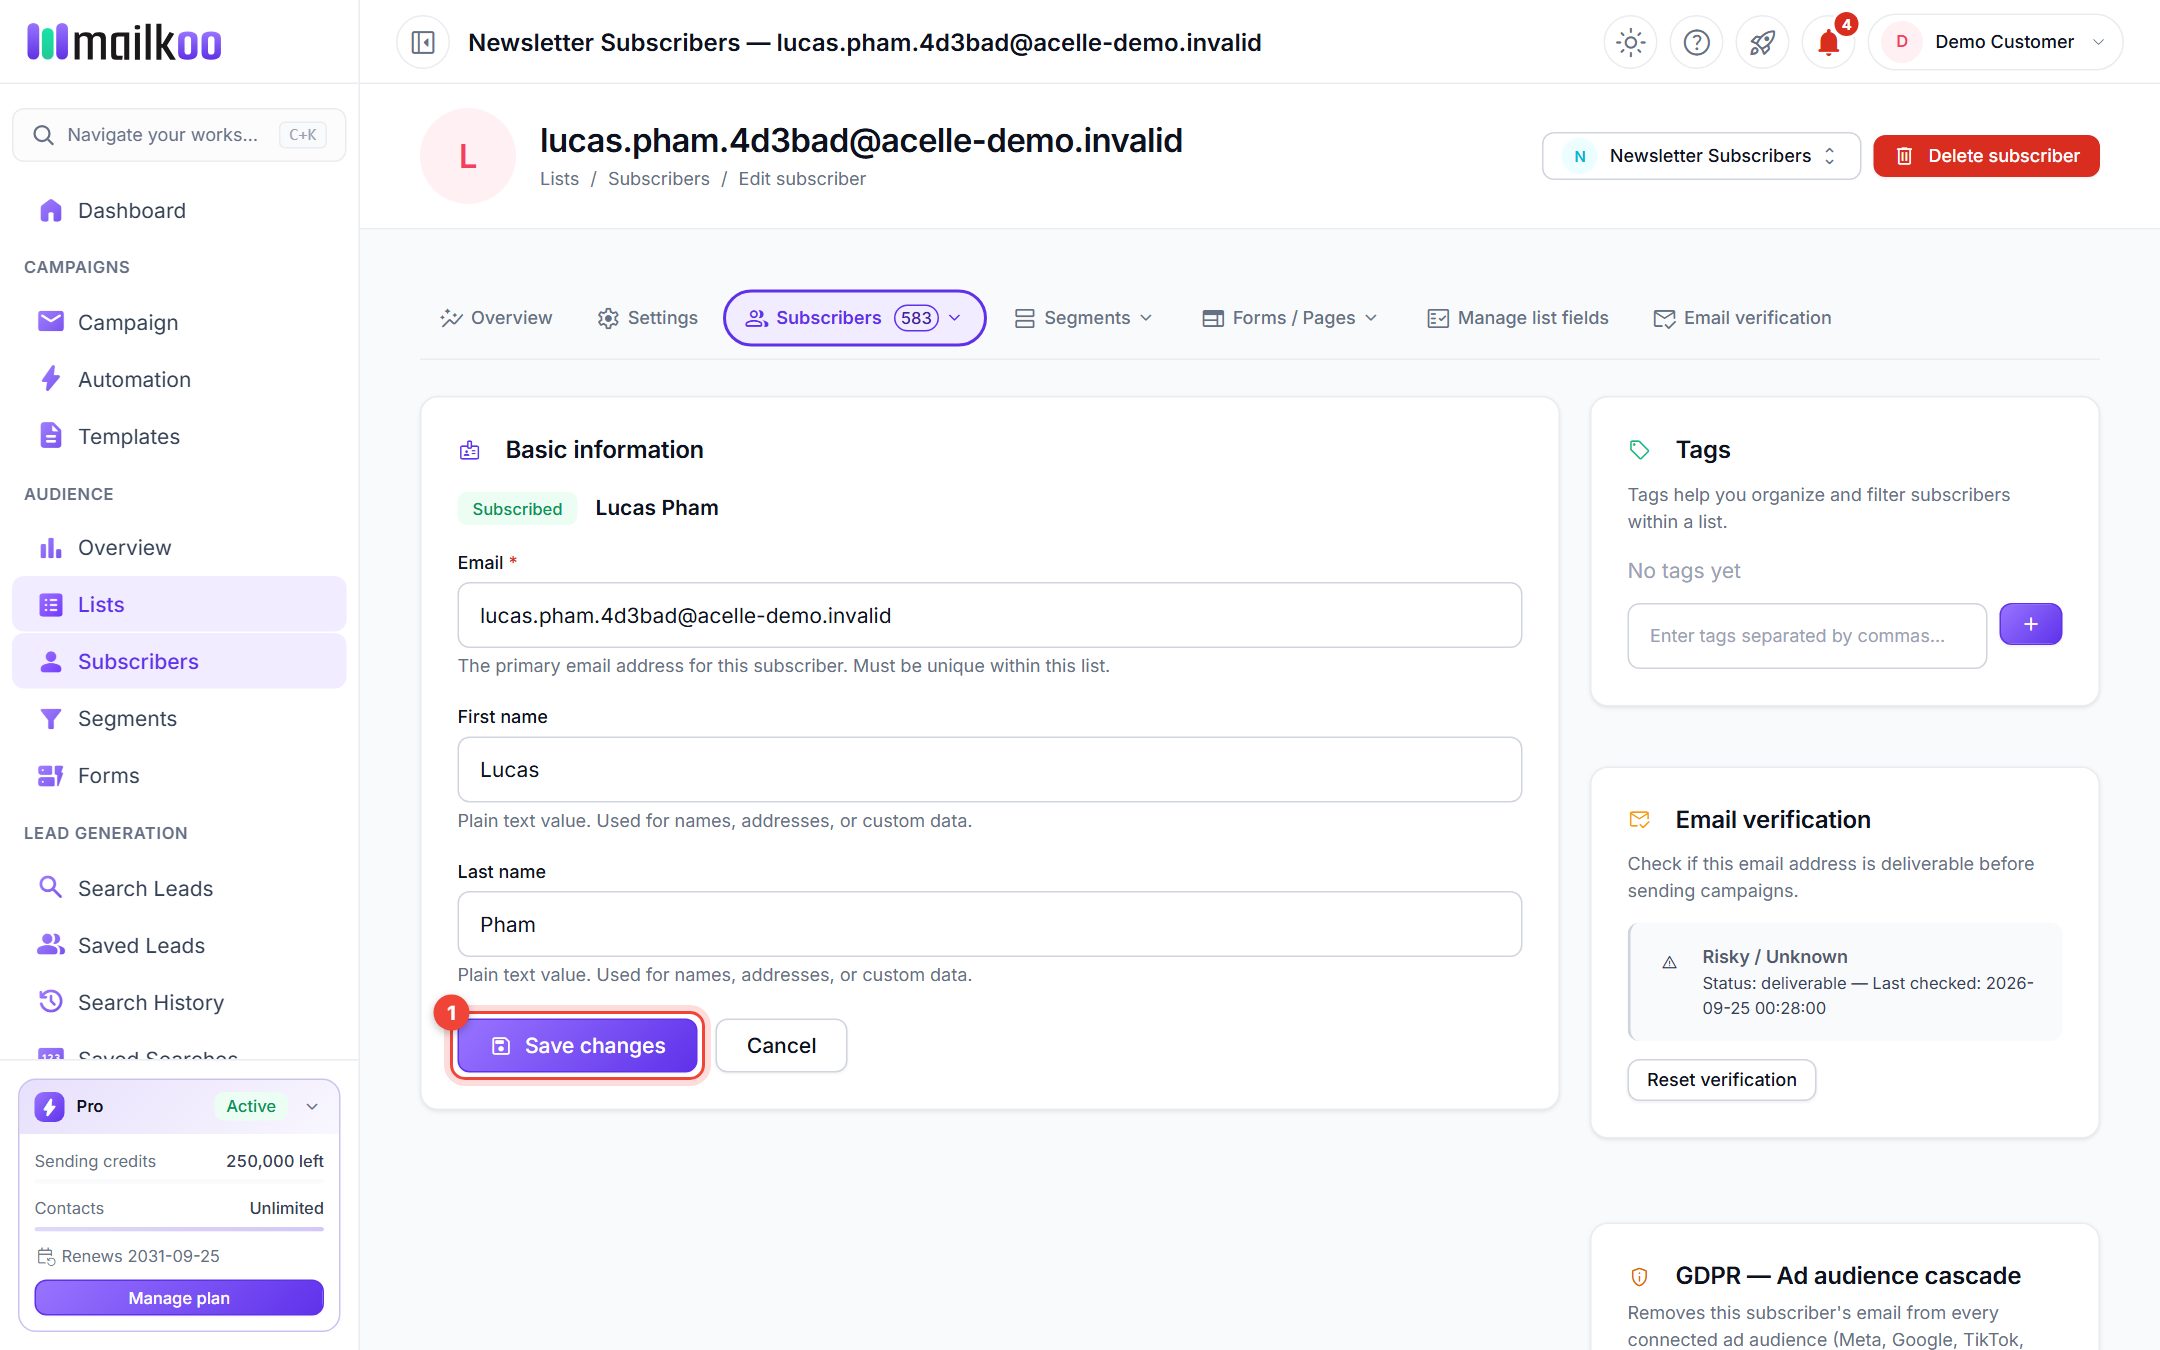The image size is (2160, 1350).
Task: Open the Newsletter Subscribers list switcher
Action: (x=1701, y=156)
